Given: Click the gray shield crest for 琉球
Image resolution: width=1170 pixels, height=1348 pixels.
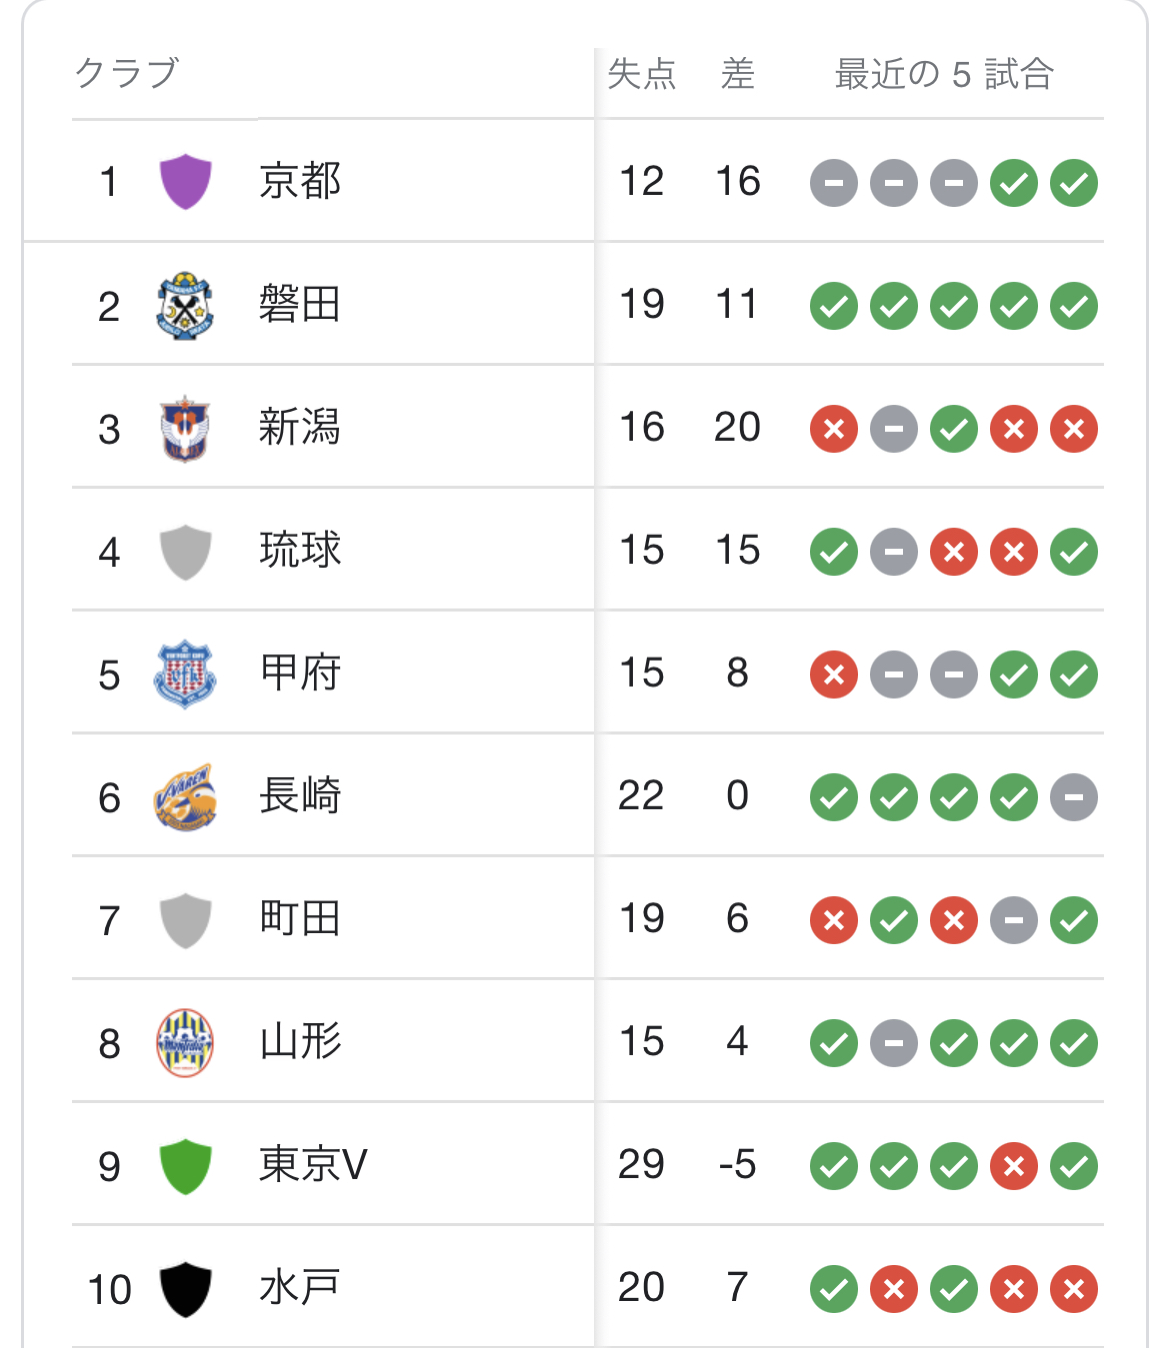Looking at the screenshot, I should (x=185, y=551).
